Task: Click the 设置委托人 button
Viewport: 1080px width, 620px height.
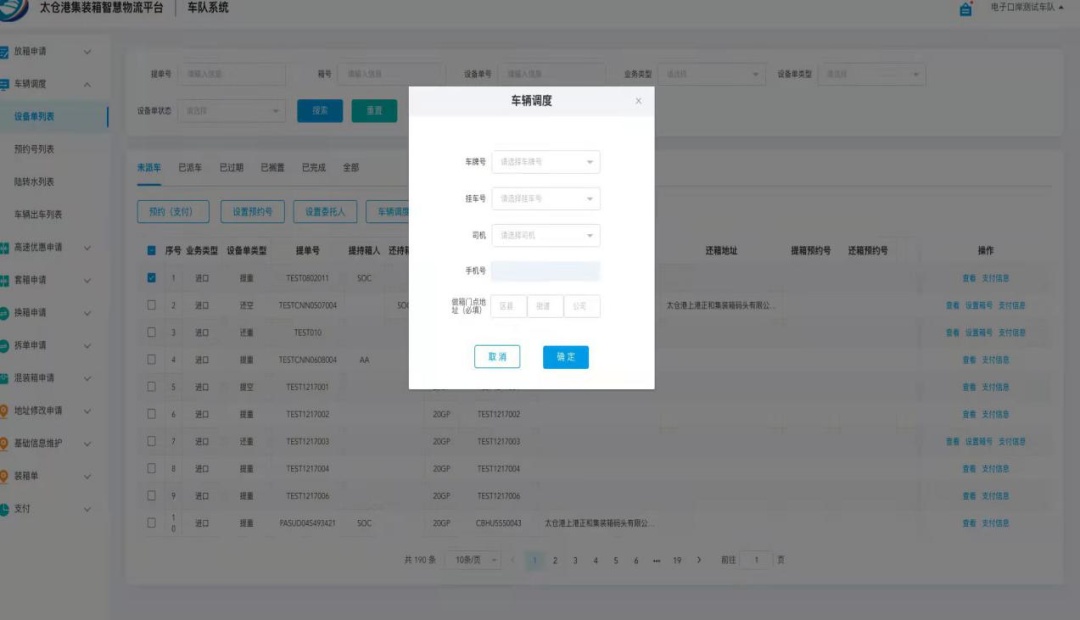Action: (x=325, y=211)
